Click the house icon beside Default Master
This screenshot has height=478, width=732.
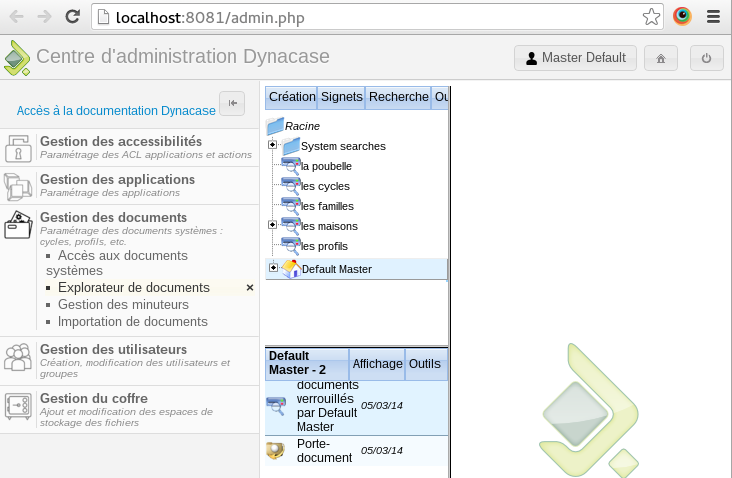coord(291,269)
